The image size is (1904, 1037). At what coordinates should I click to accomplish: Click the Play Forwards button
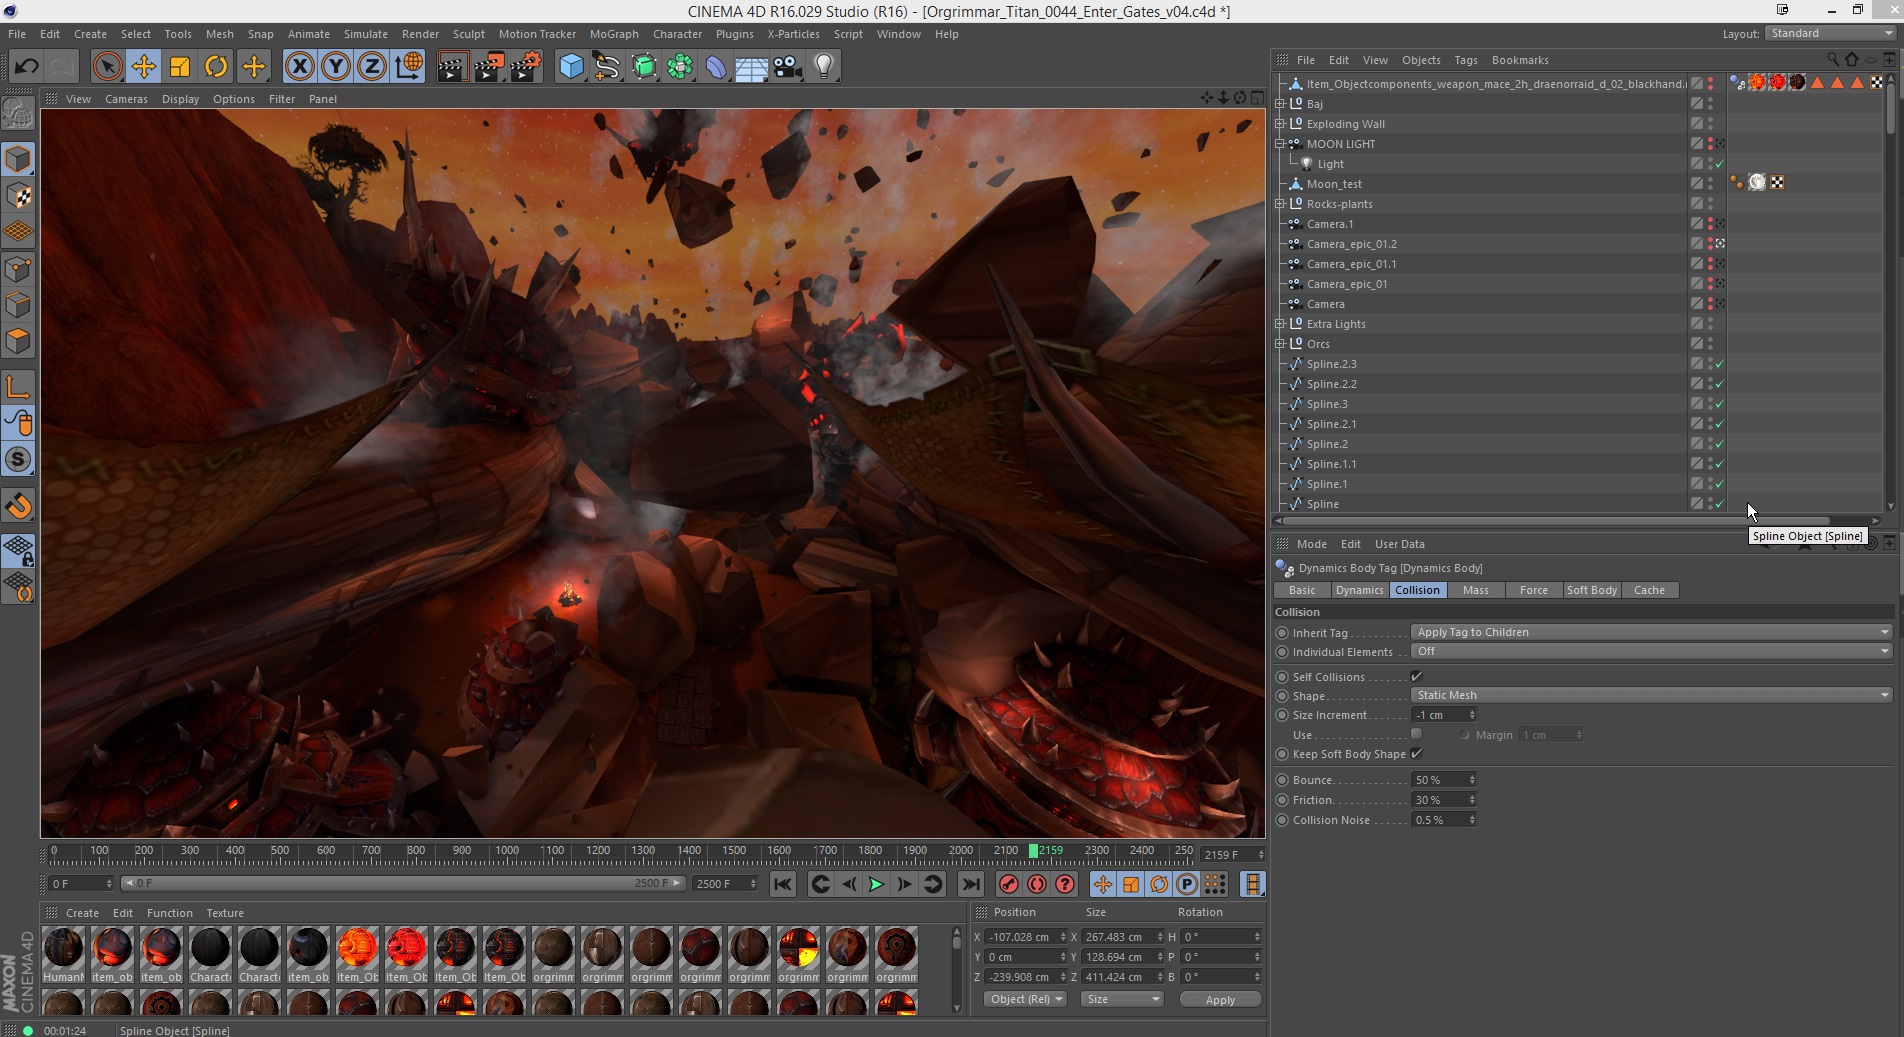pos(876,884)
